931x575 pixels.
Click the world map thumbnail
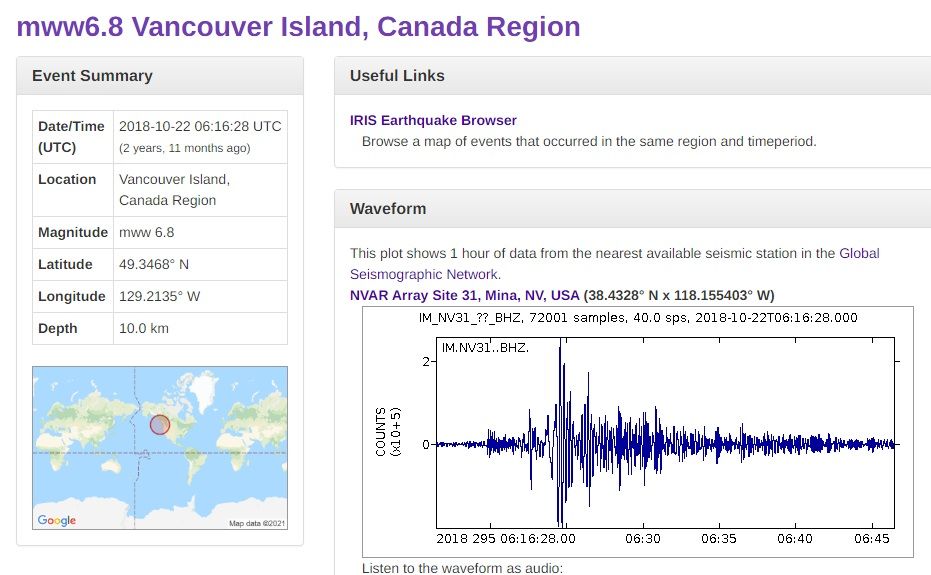coord(160,447)
